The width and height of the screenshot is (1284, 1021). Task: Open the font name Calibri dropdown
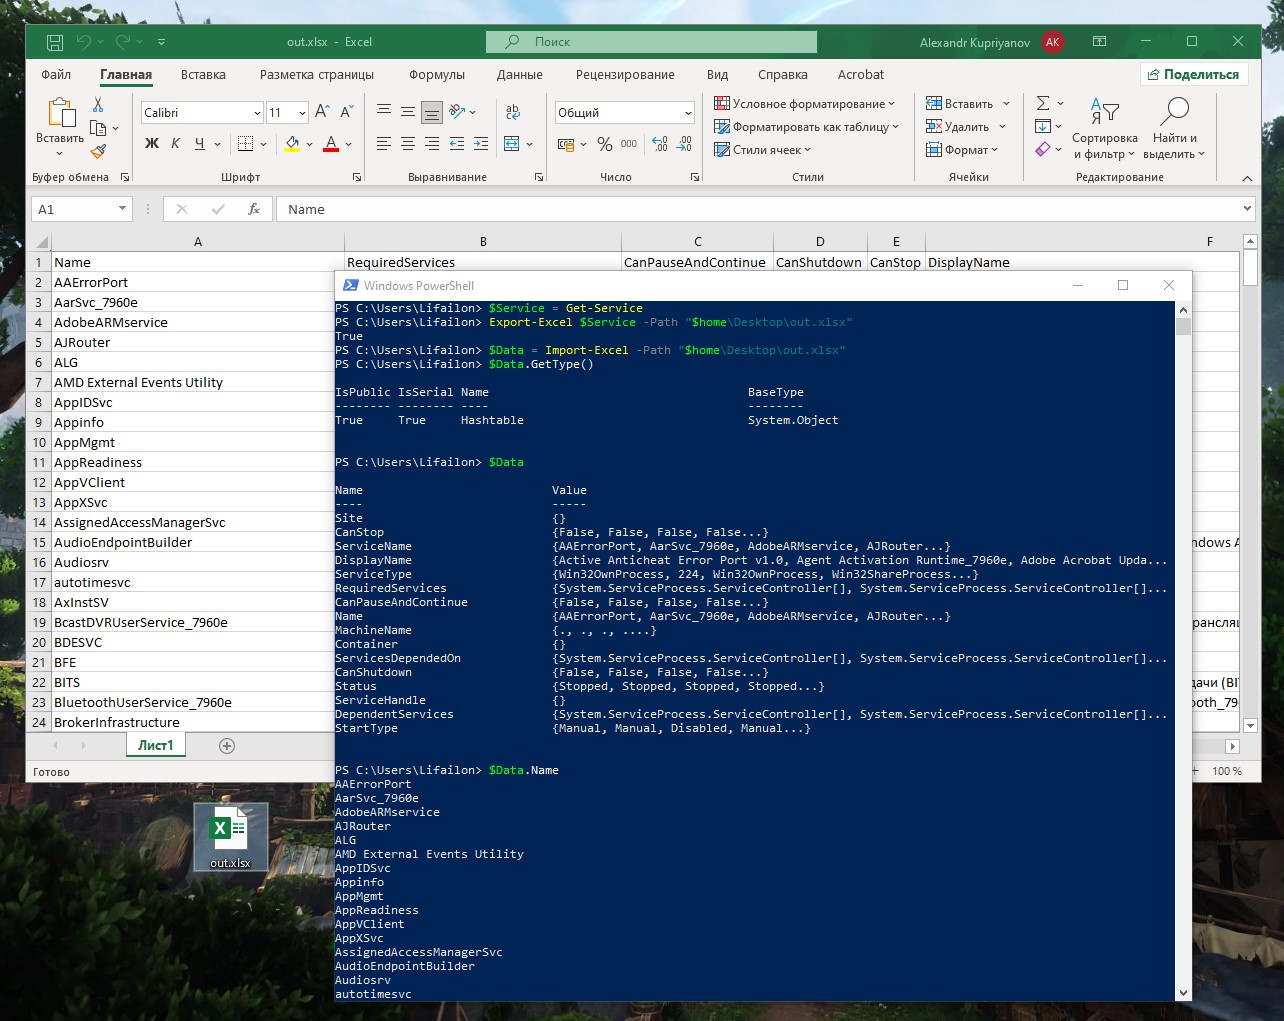tap(257, 113)
